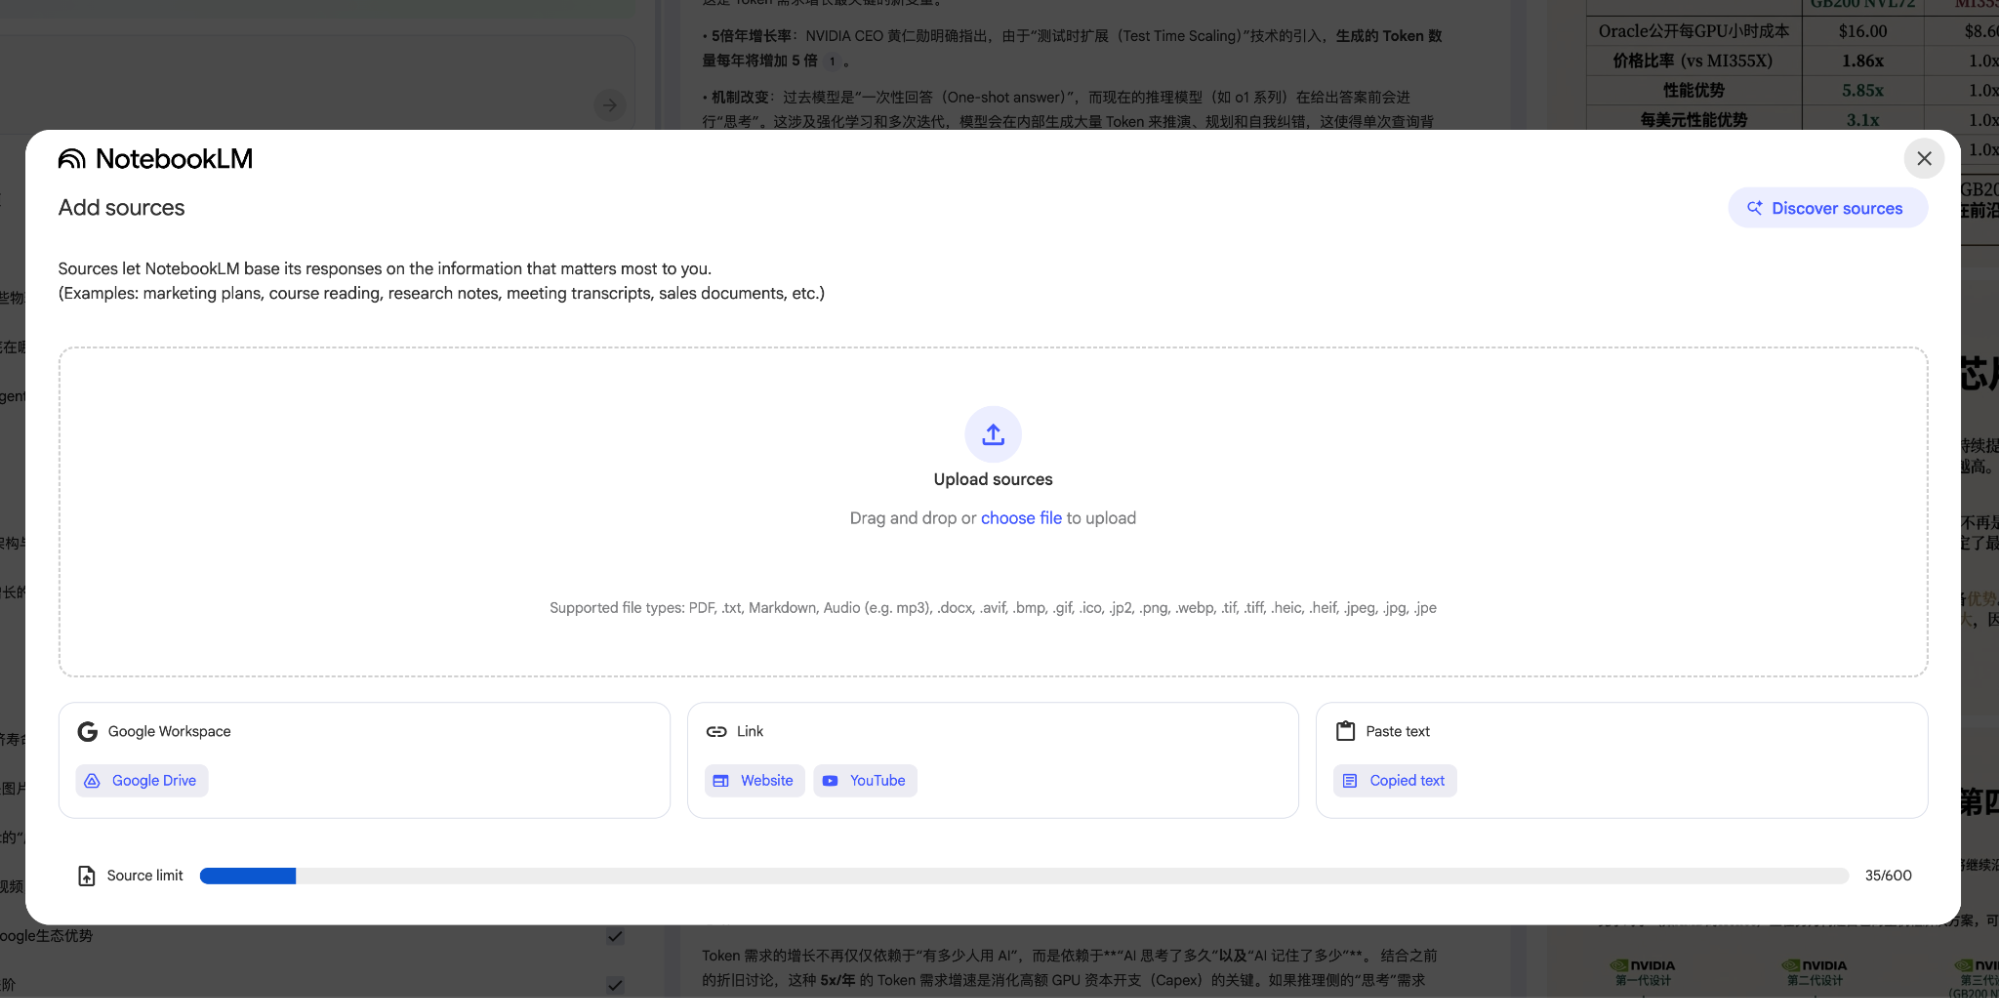Click the upload arrow icon above Upload sources
The image size is (1999, 998).
pos(992,434)
